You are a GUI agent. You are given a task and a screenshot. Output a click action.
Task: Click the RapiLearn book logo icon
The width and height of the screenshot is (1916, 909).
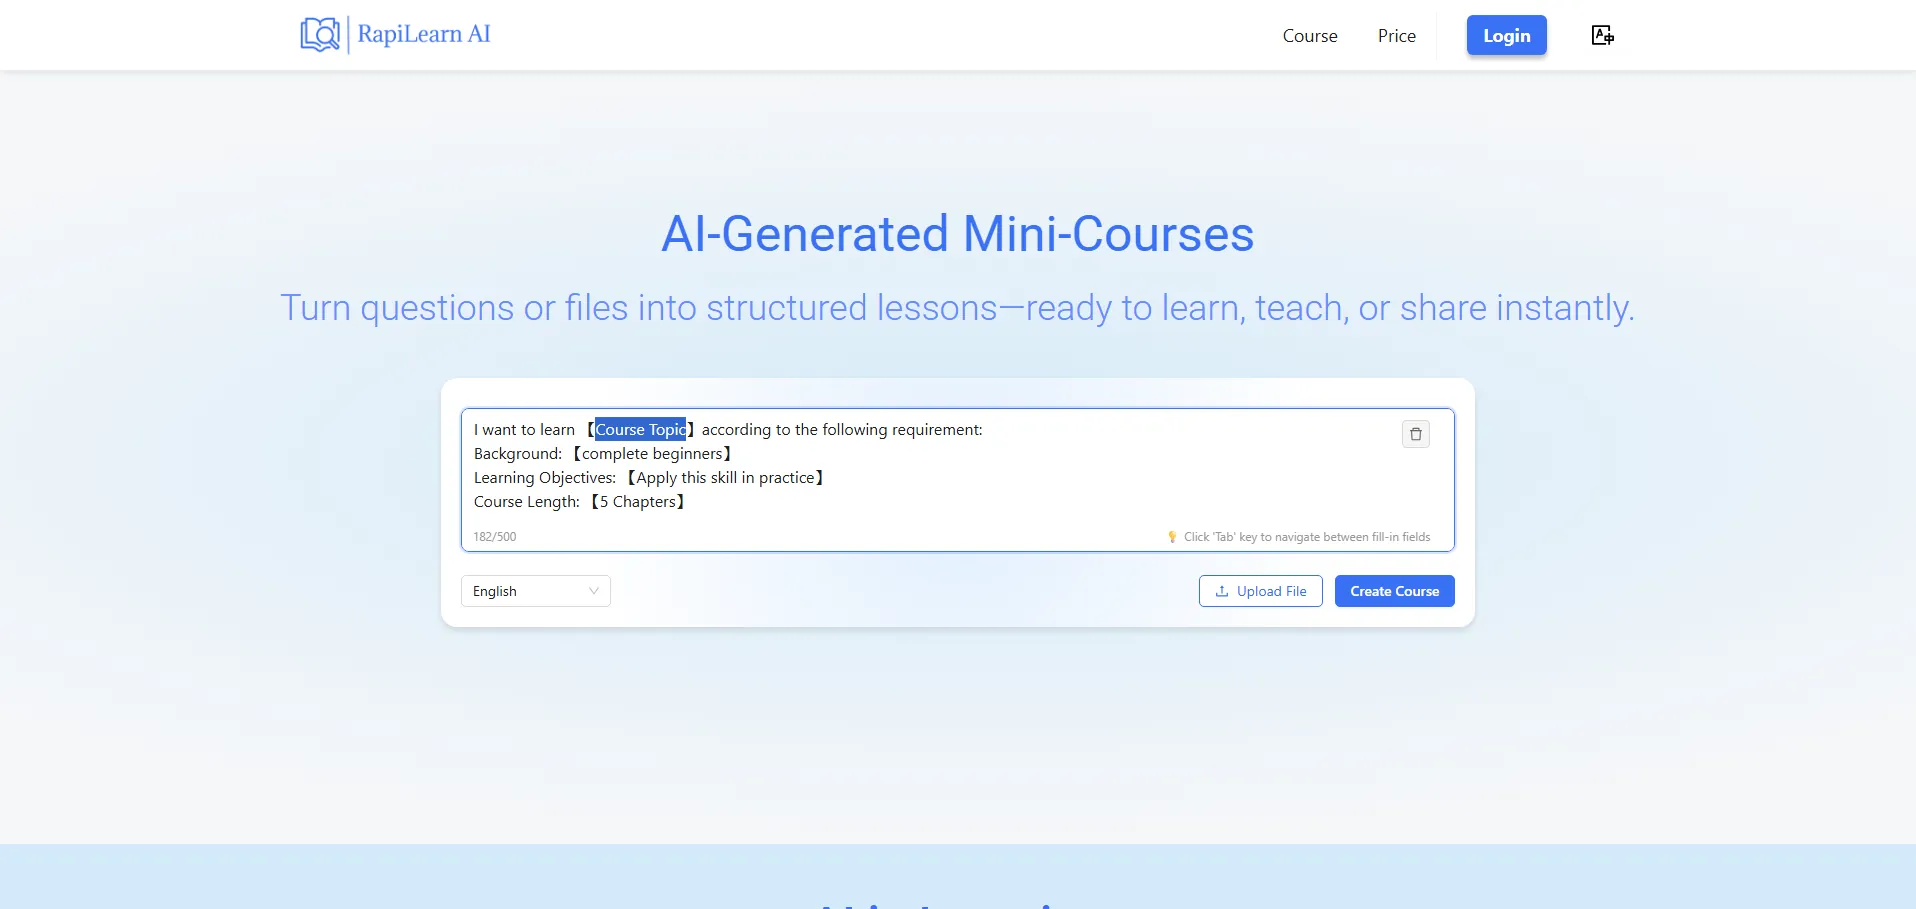pyautogui.click(x=320, y=35)
